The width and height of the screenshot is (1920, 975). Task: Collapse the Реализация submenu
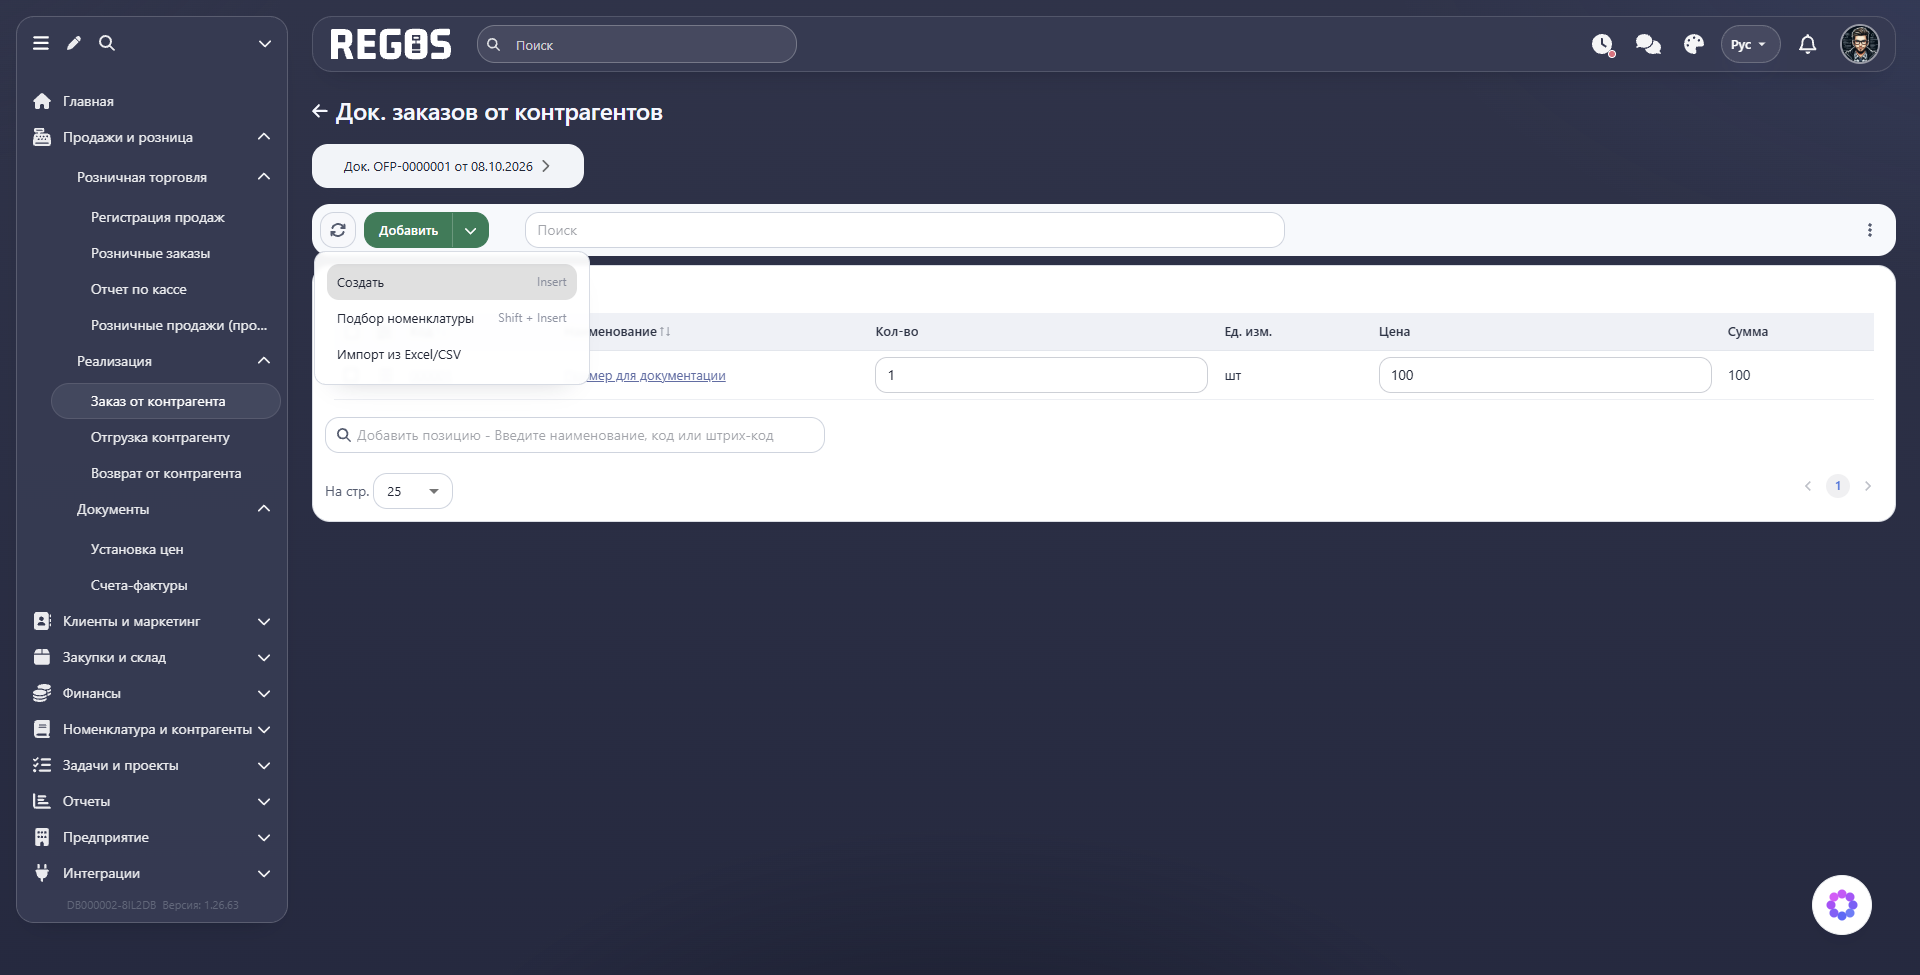264,361
